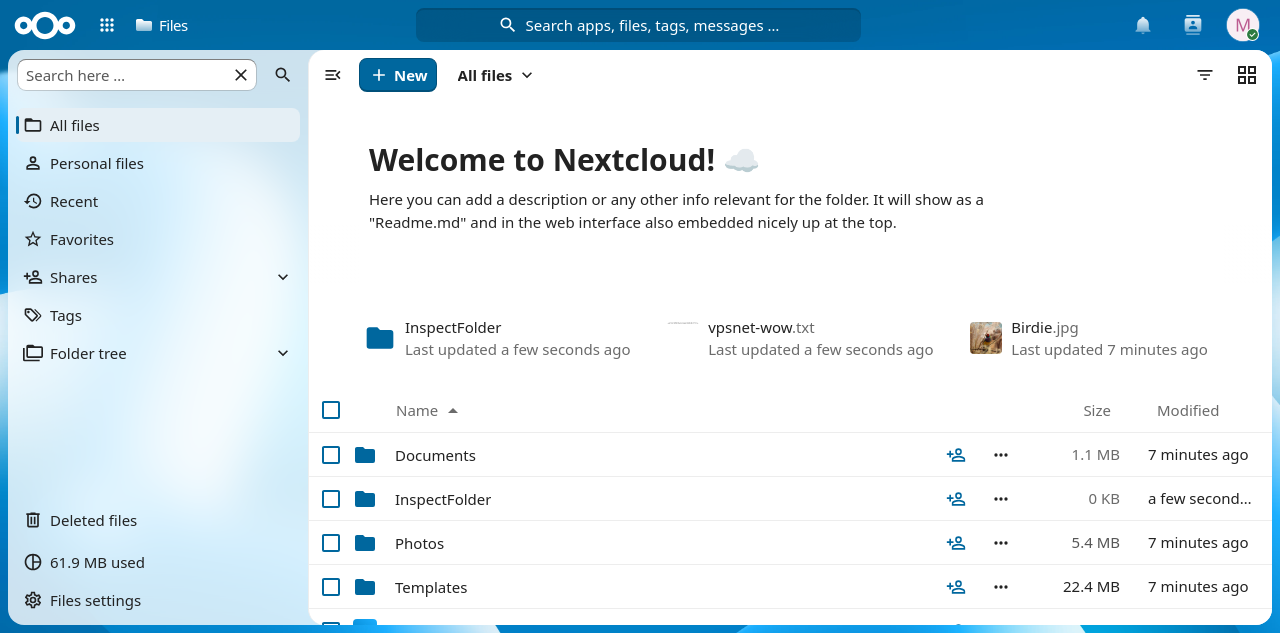Image resolution: width=1280 pixels, height=633 pixels.
Task: Open Personal files view
Action: coord(158,163)
